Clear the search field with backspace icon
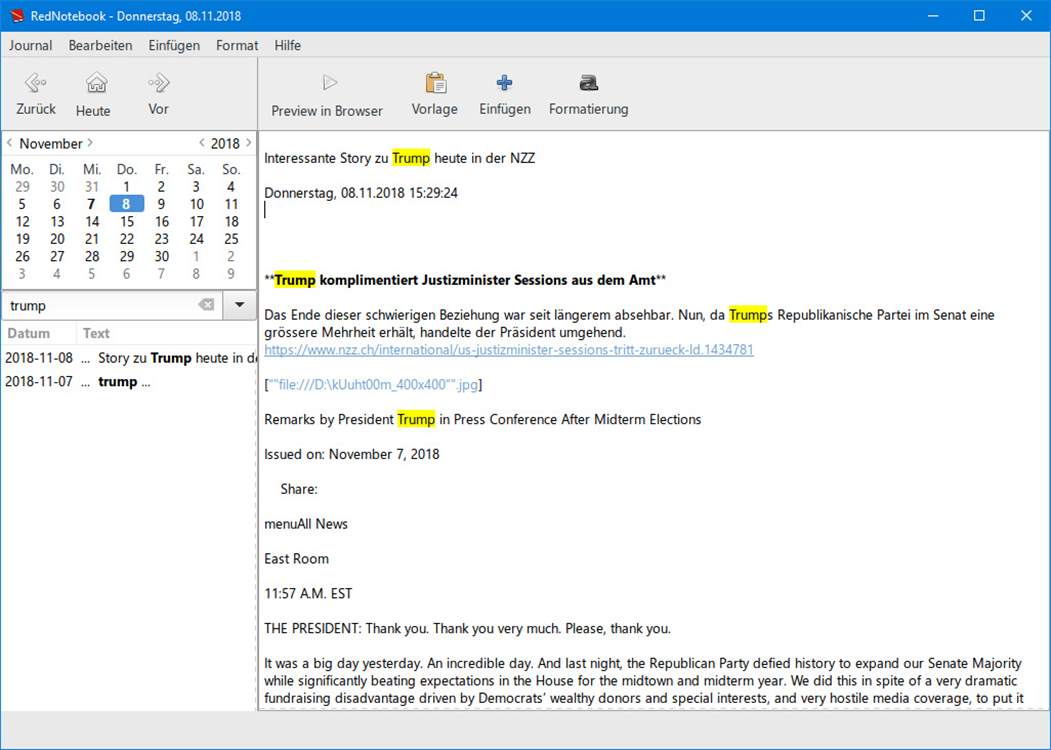 pos(206,305)
